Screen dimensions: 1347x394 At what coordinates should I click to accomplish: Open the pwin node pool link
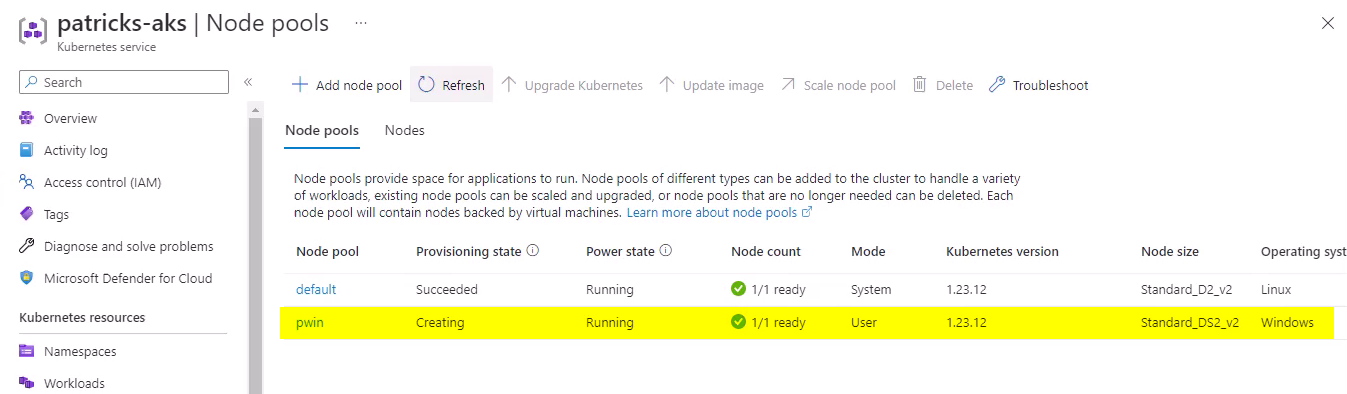click(x=310, y=323)
